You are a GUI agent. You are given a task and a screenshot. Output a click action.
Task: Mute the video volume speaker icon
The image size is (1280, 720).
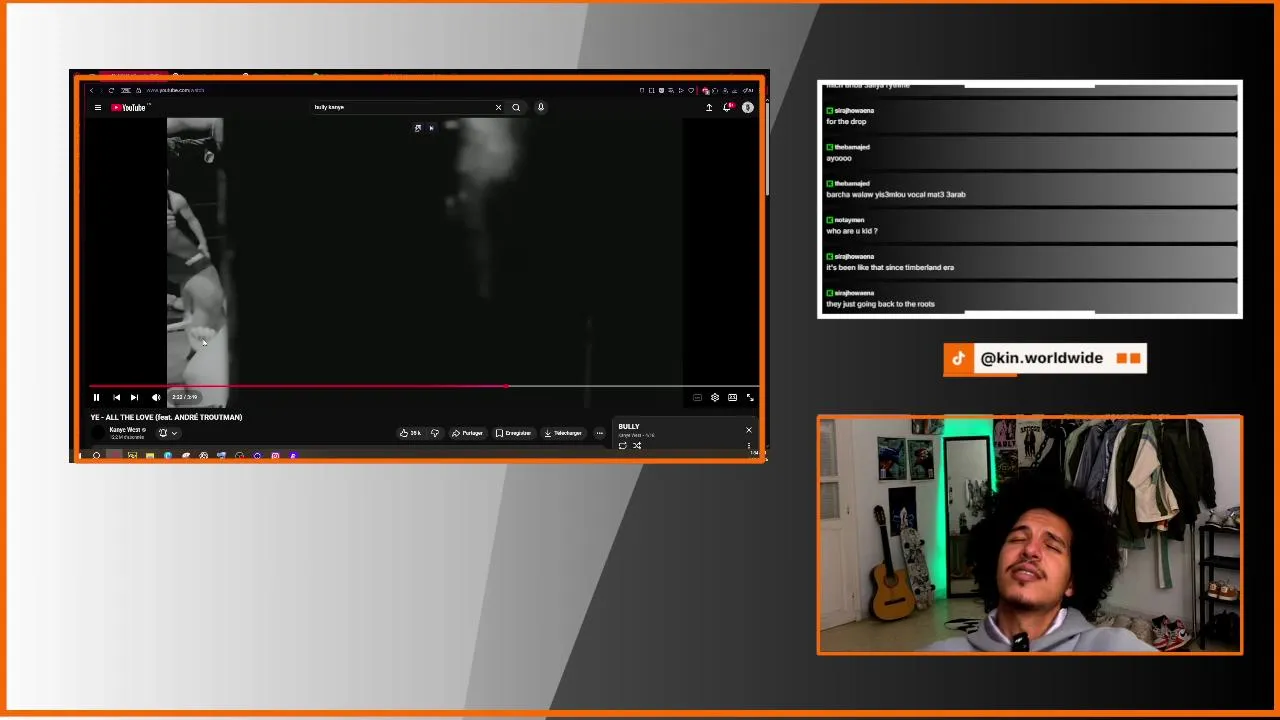point(155,397)
